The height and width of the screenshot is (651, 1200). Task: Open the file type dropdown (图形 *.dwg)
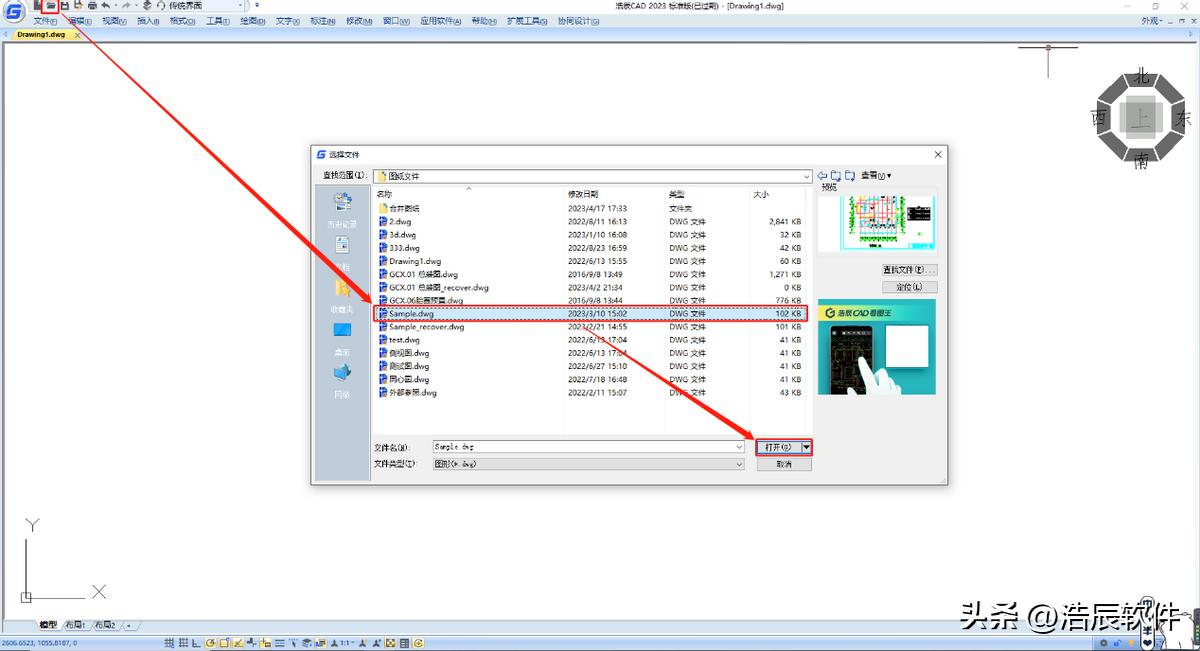739,464
